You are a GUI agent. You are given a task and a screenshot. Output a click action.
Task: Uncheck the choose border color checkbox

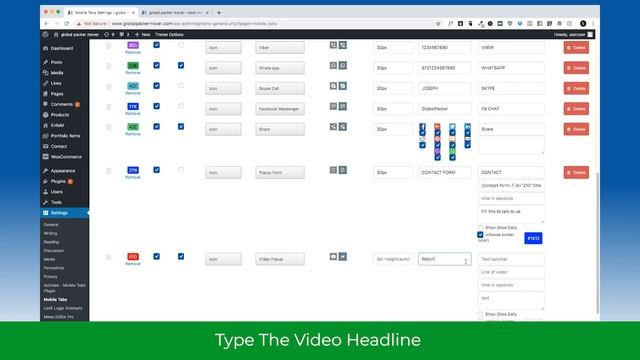pos(480,235)
